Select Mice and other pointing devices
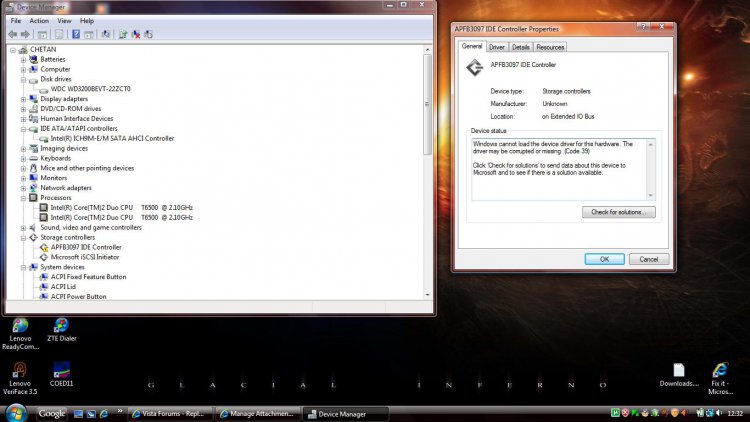The image size is (750, 422). [87, 168]
